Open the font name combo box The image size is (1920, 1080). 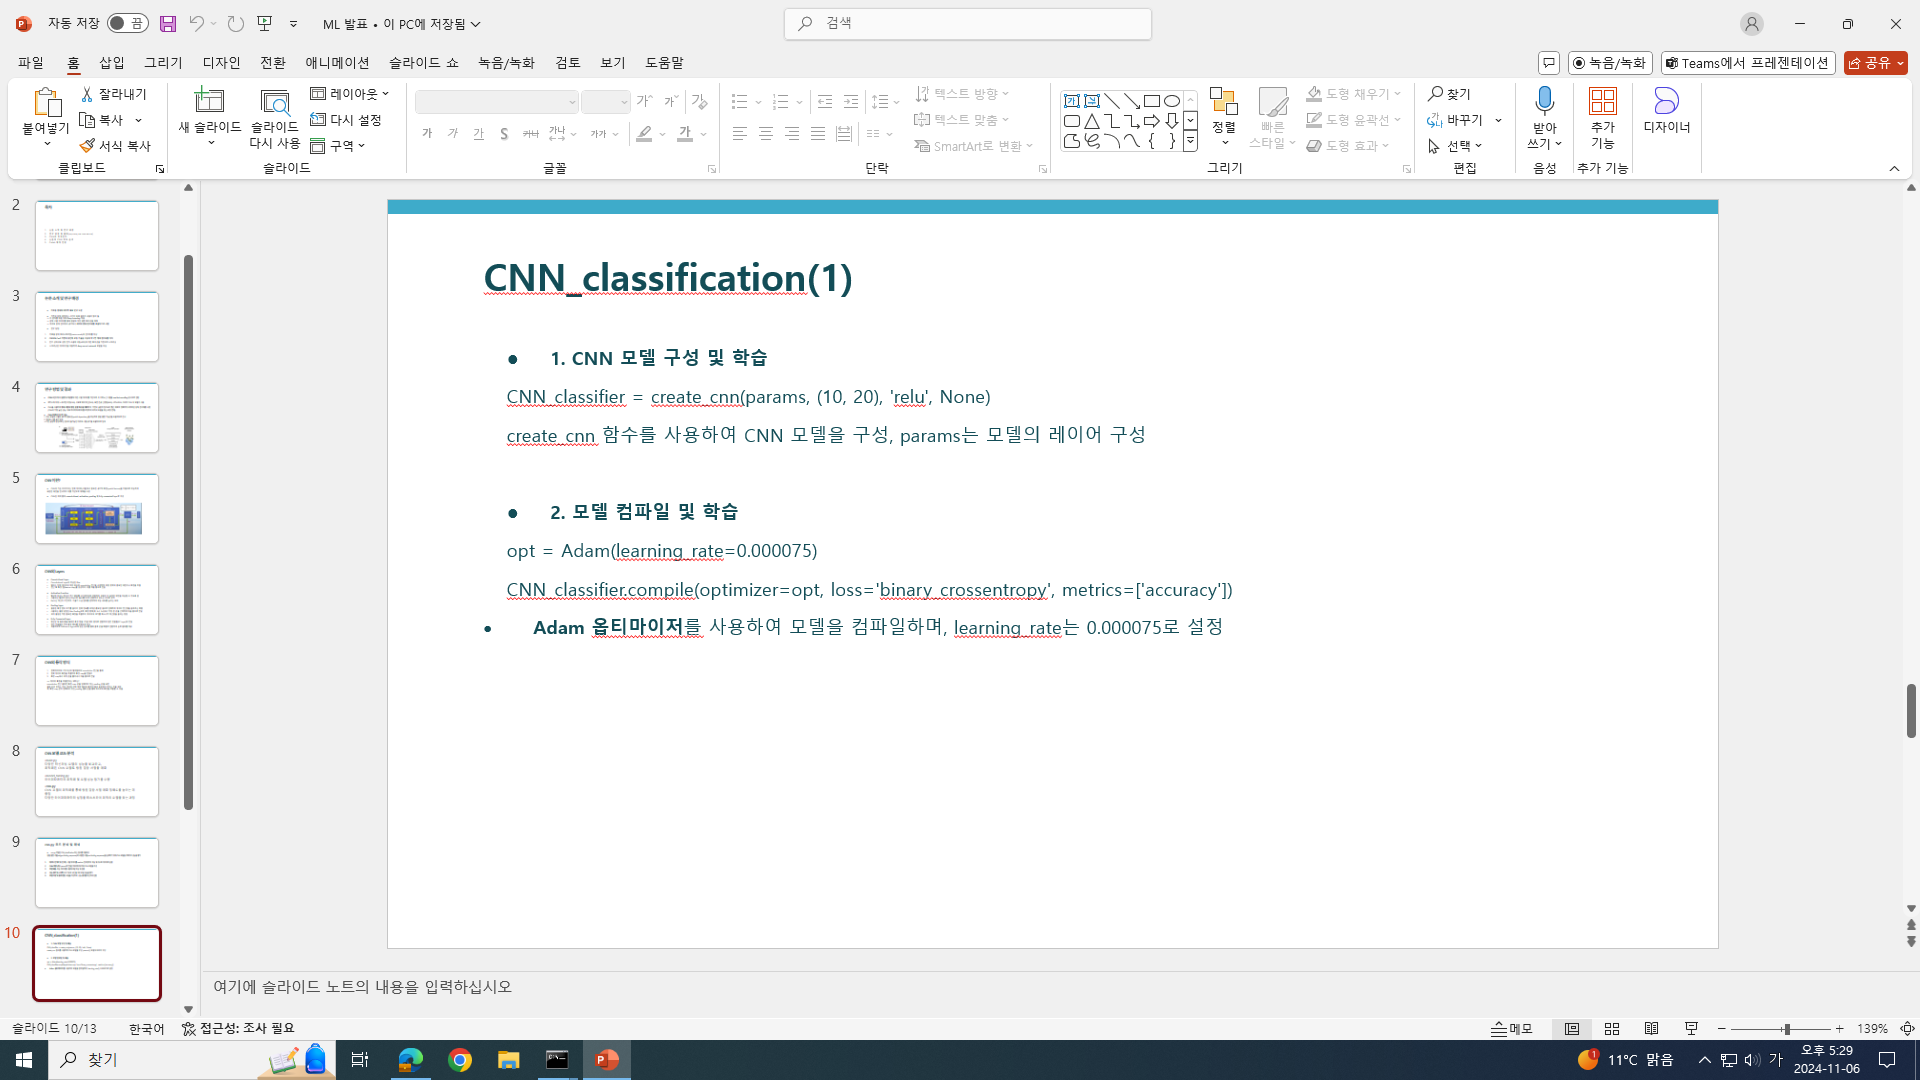(x=496, y=102)
